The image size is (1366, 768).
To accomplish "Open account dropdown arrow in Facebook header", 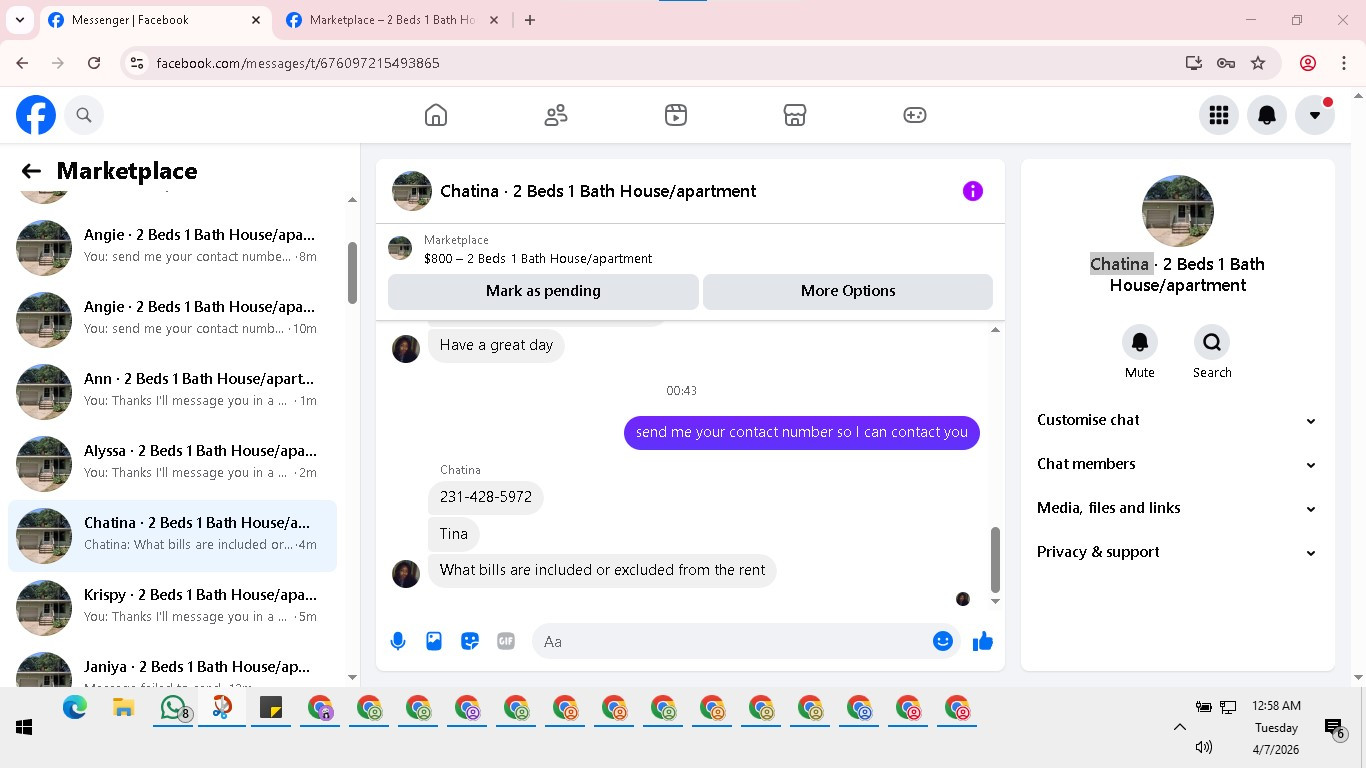I will (x=1315, y=115).
